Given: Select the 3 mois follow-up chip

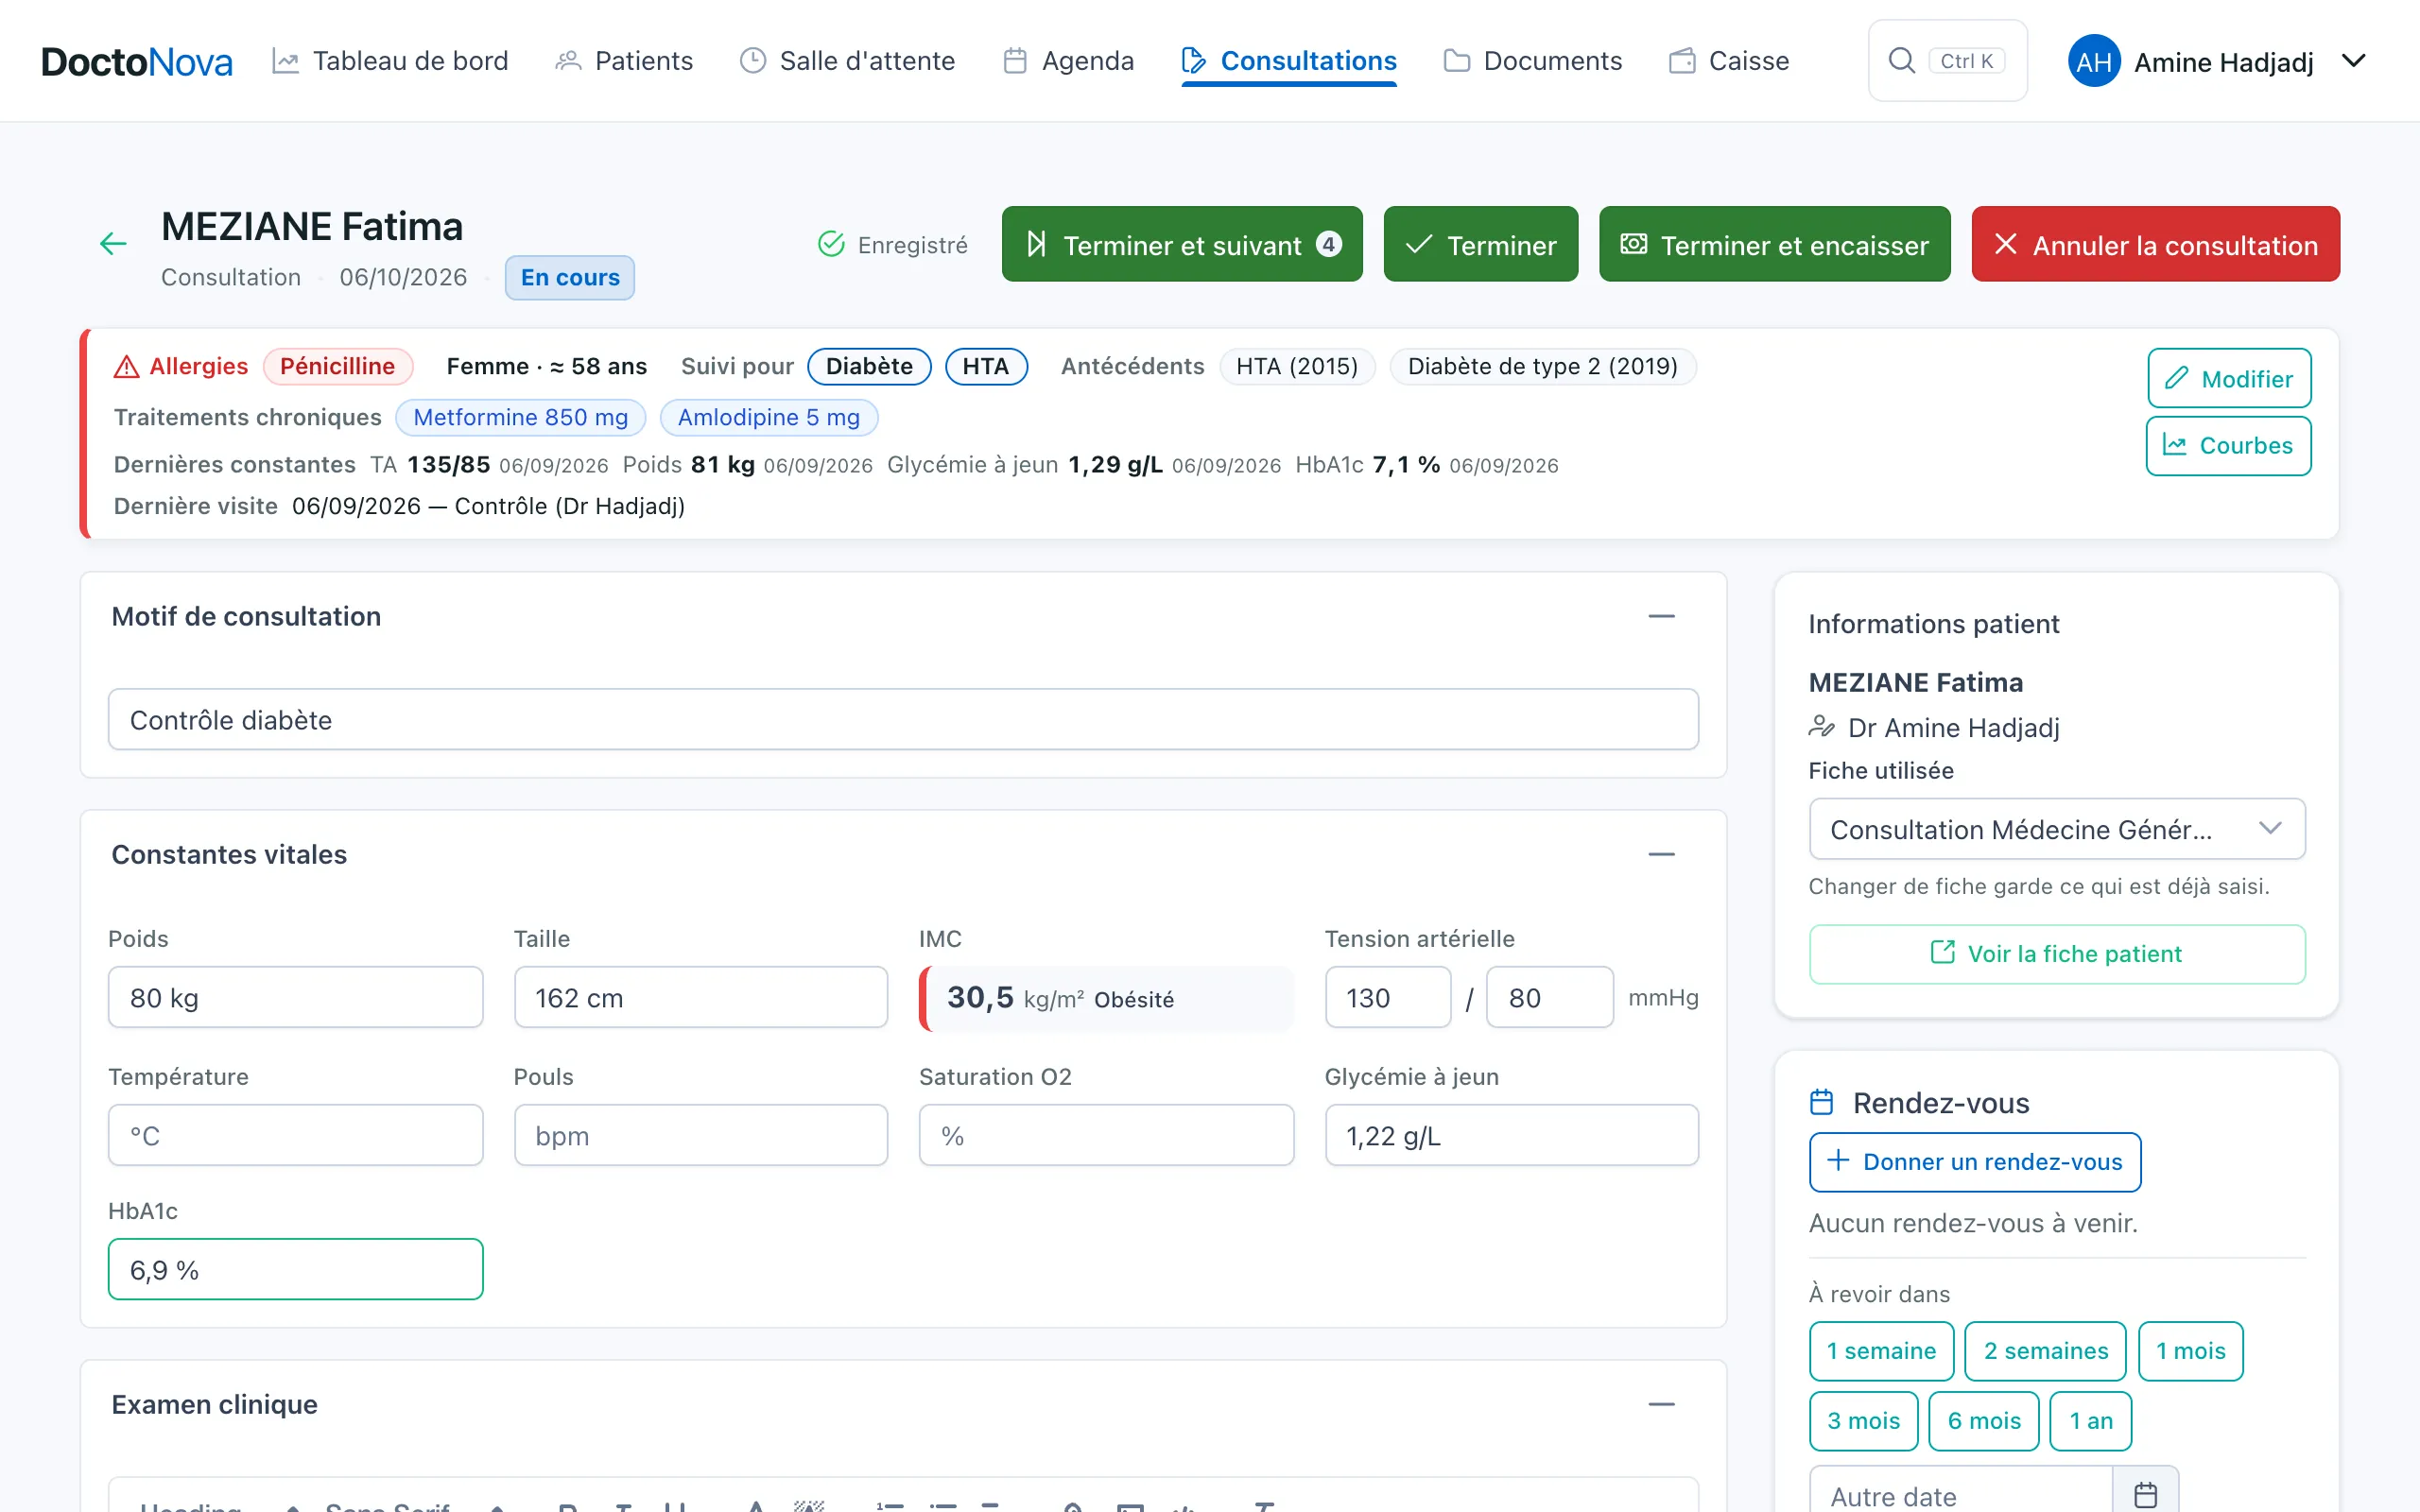Looking at the screenshot, I should pos(1863,1421).
